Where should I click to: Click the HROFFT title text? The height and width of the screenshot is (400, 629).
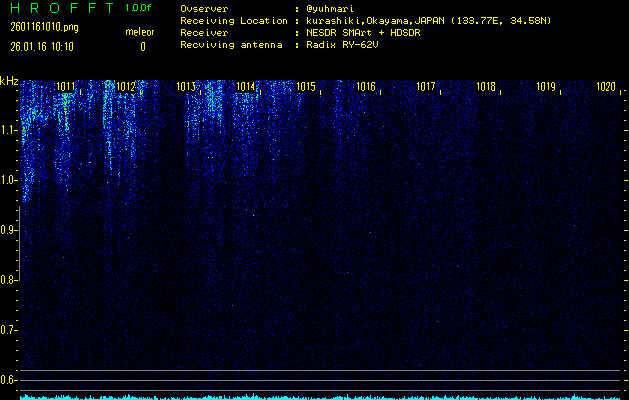tap(58, 8)
